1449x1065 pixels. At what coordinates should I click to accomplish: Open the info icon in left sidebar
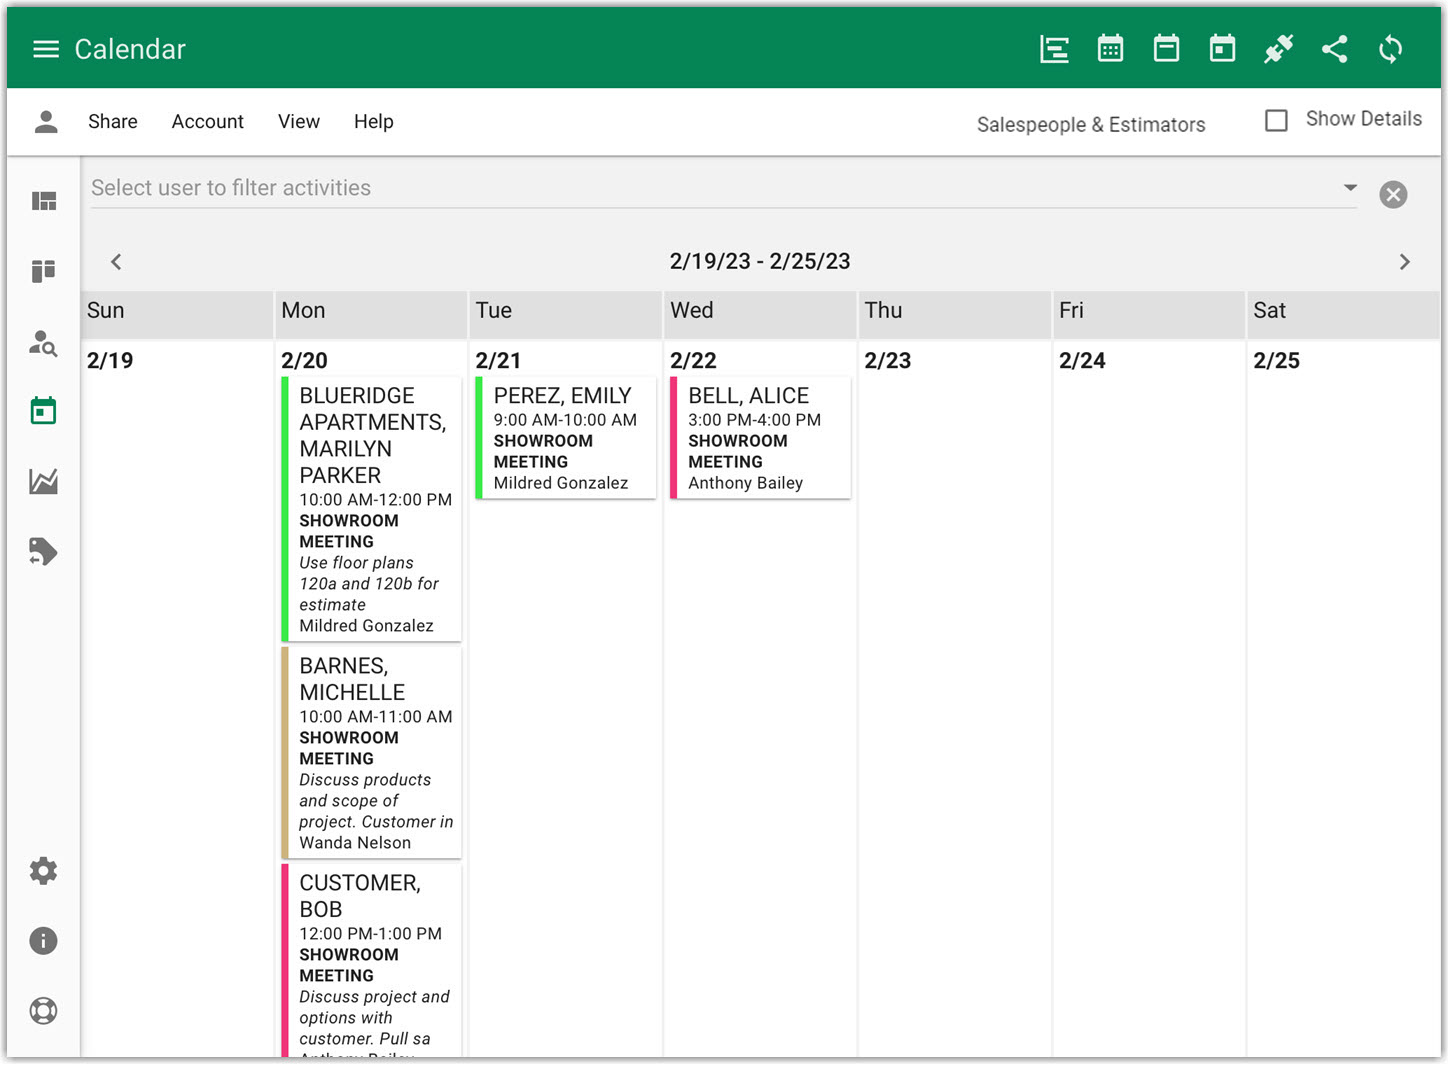(x=43, y=941)
